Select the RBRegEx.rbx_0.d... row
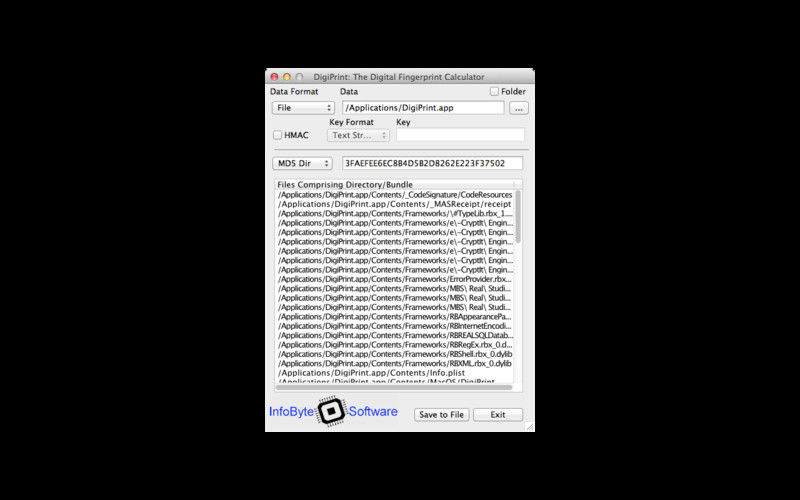Image resolution: width=800 pixels, height=500 pixels. [395, 345]
